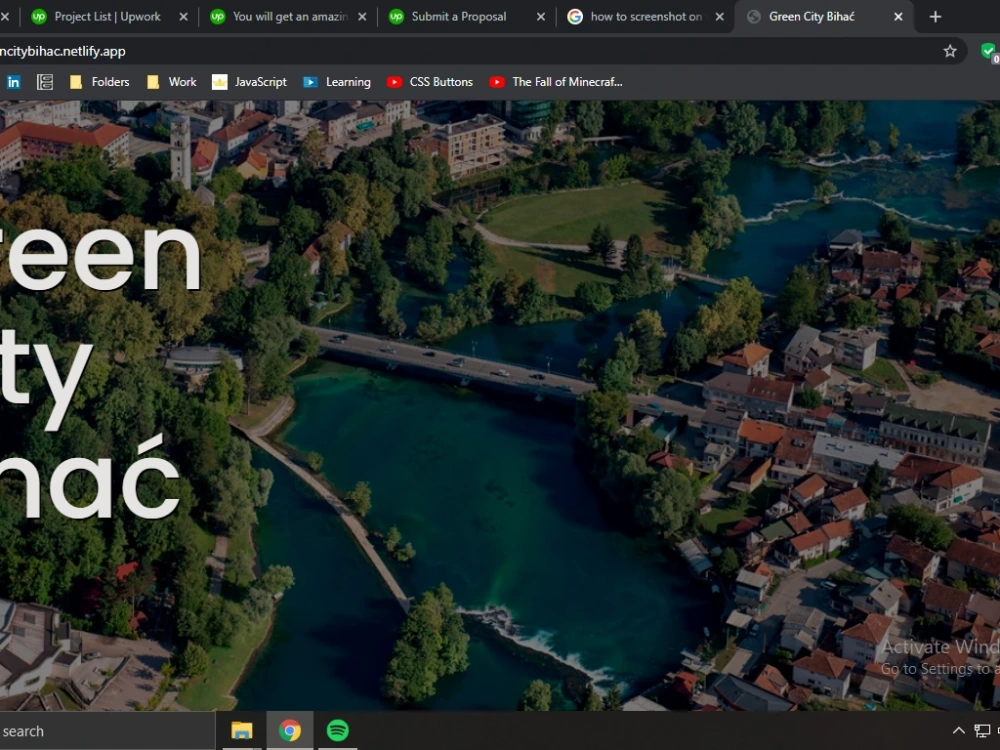The image size is (1000, 750).
Task: Open the 'how to screenshot on' Google tab
Action: tap(645, 17)
